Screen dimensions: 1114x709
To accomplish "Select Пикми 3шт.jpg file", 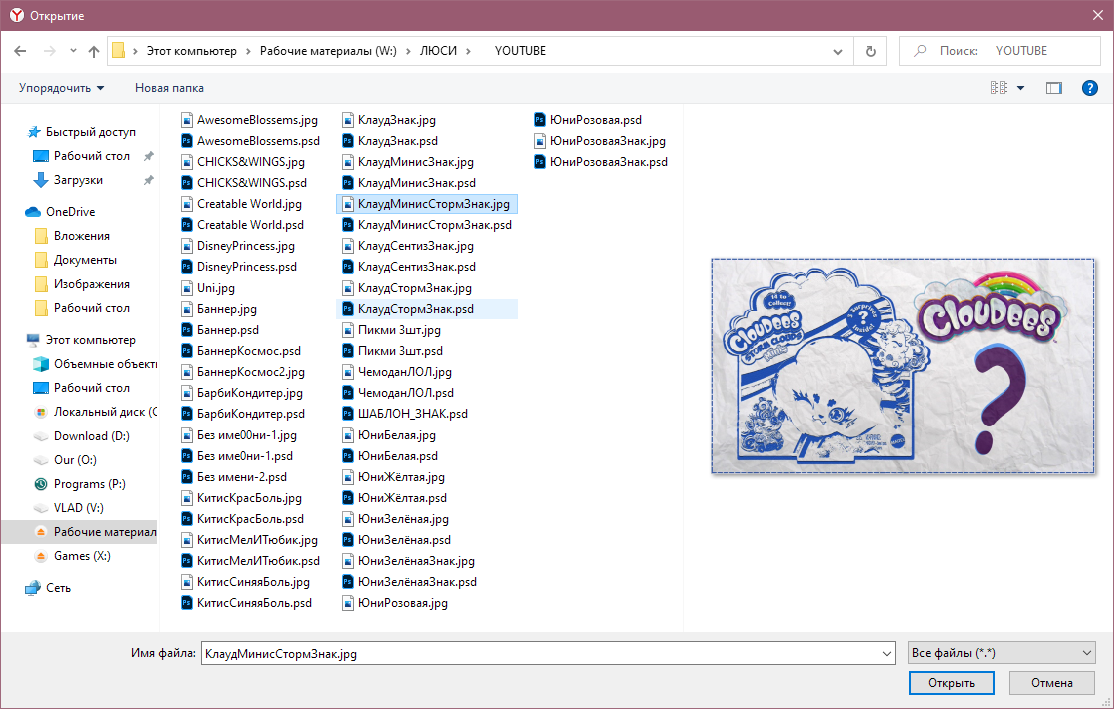I will point(391,330).
